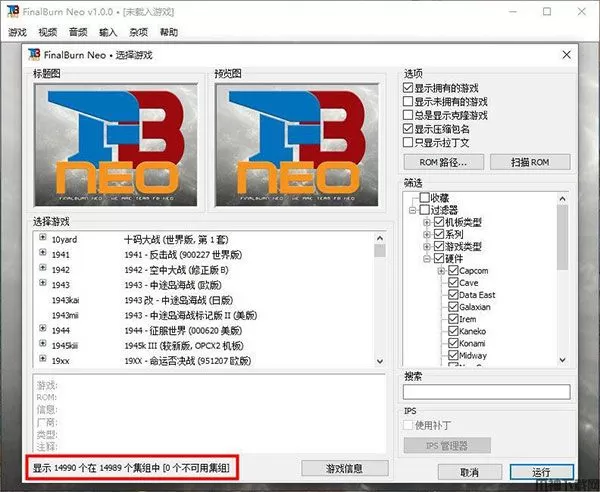The width and height of the screenshot is (600, 492).
Task: Enable 总是显示克隆游戏 checkbox
Action: click(408, 115)
